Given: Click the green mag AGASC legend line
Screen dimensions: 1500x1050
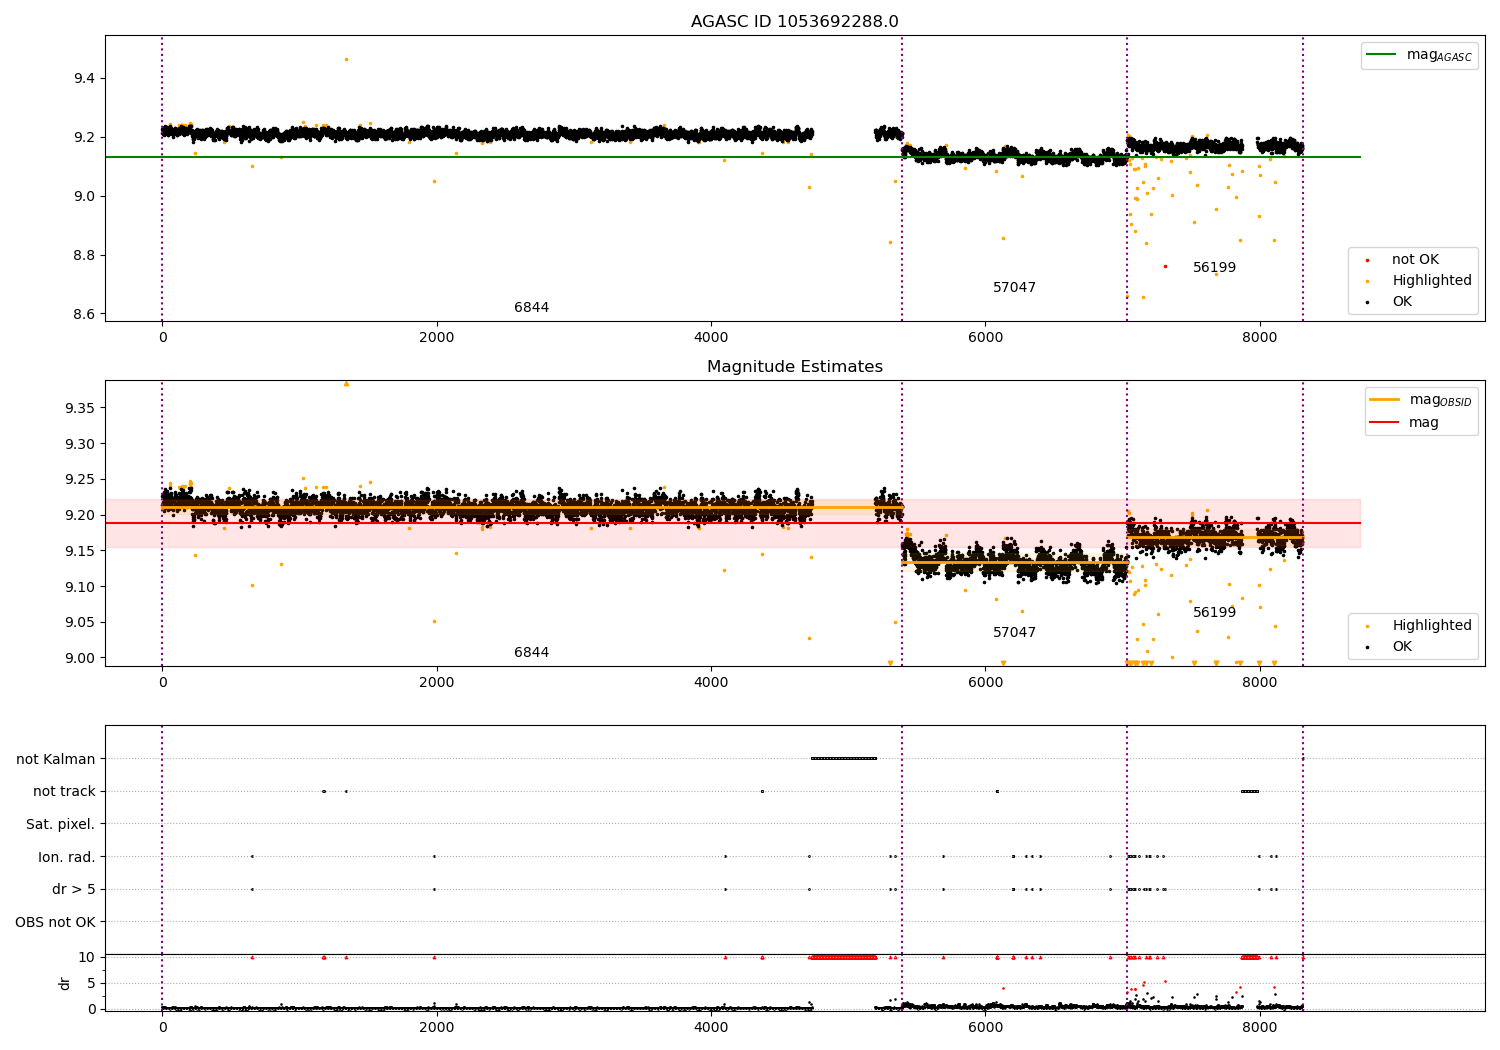Looking at the screenshot, I should 1383,55.
